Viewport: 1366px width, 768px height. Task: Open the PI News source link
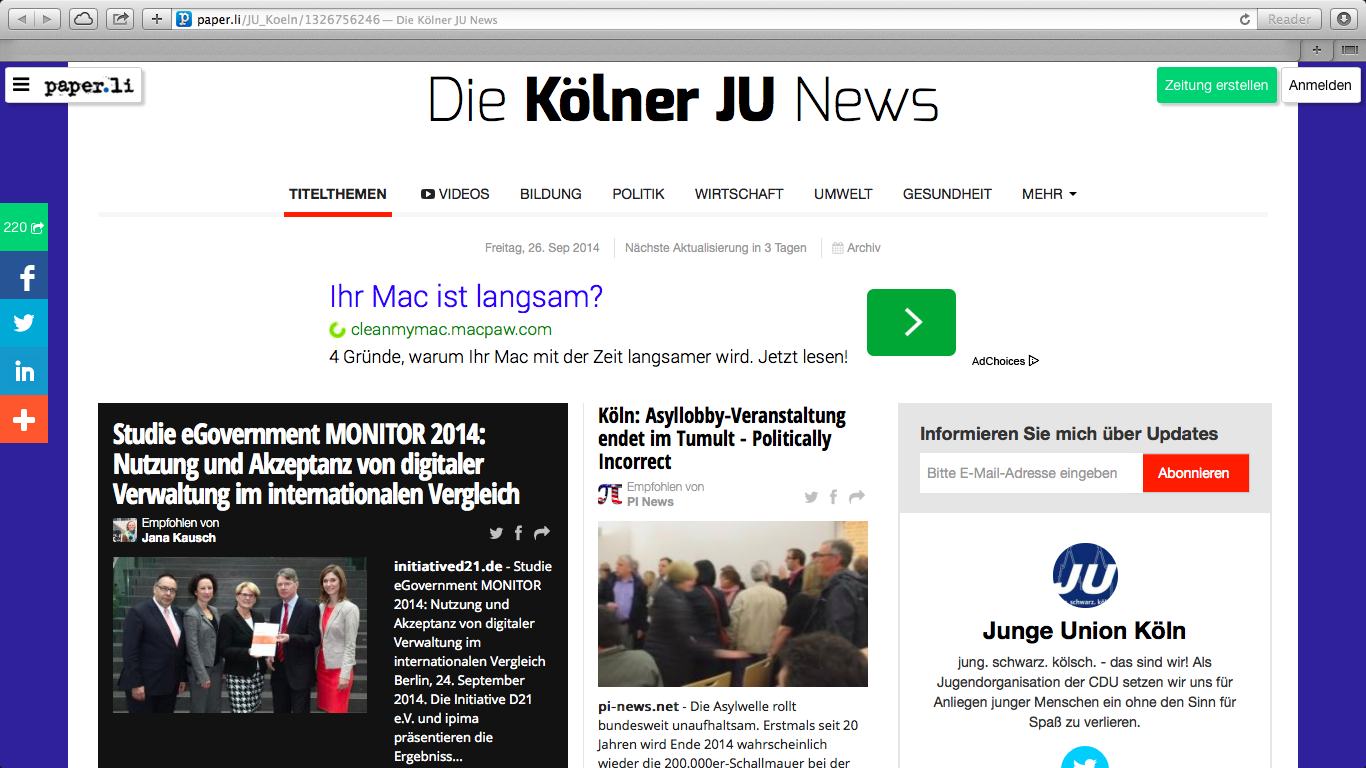(x=650, y=502)
